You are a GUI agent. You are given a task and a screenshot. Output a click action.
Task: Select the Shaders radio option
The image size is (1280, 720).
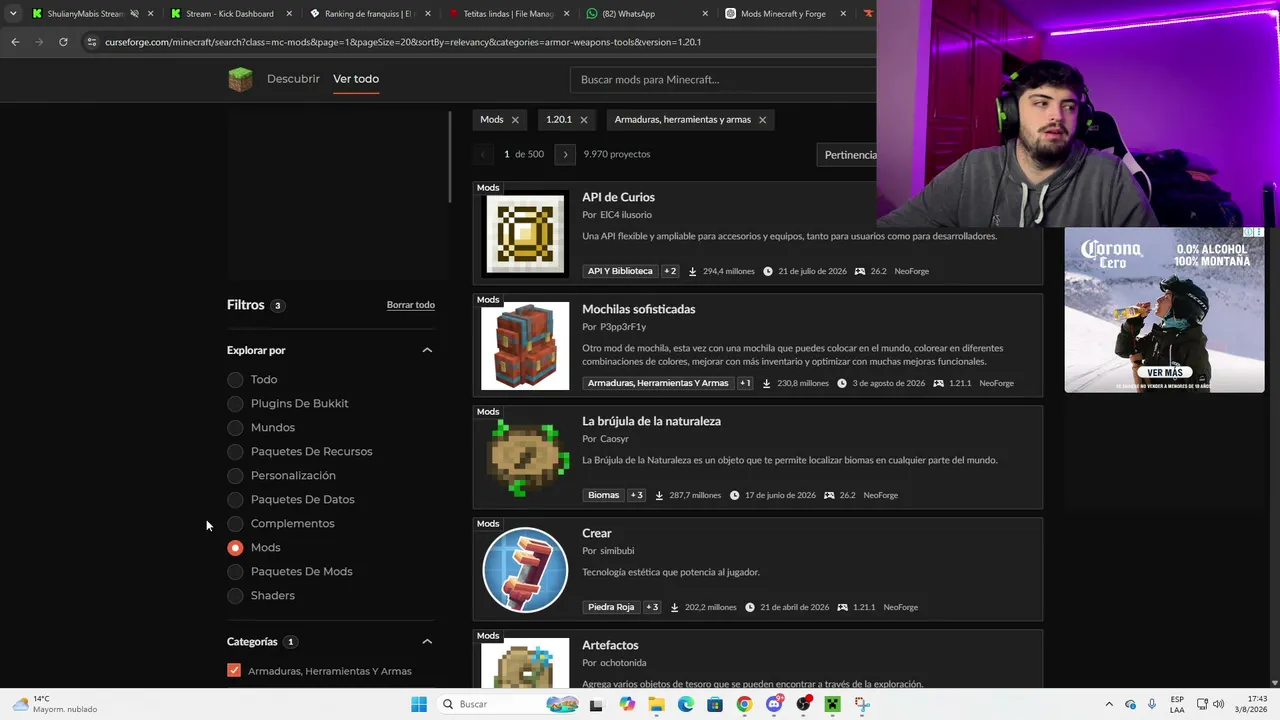235,596
